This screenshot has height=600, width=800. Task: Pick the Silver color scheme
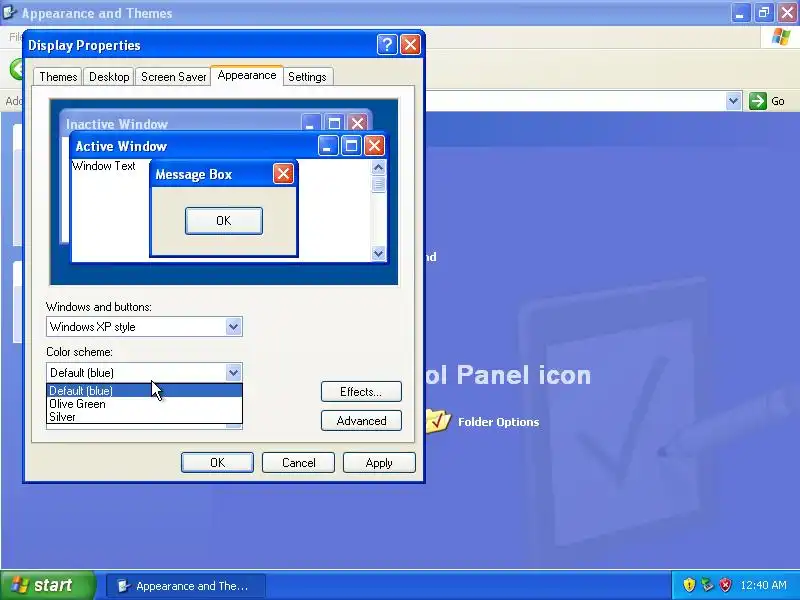(144, 417)
